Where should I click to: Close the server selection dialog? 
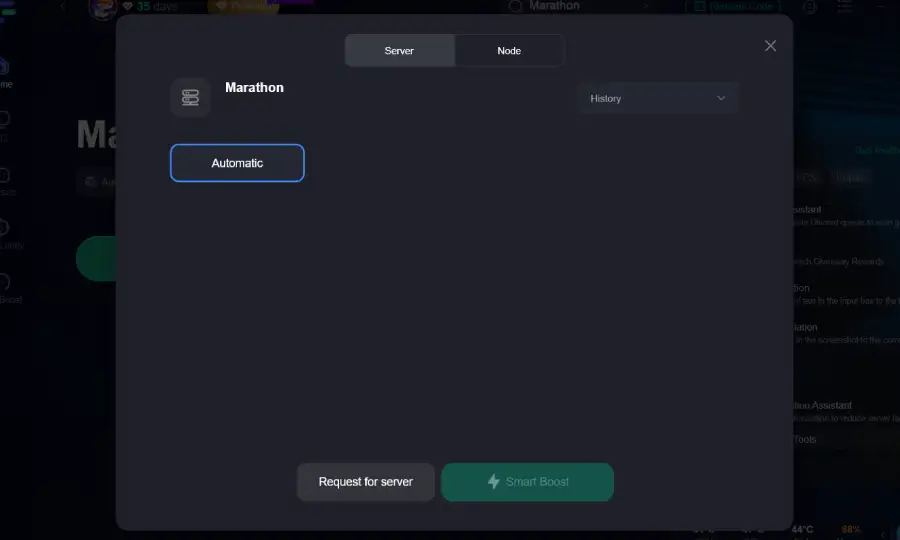pyautogui.click(x=770, y=46)
